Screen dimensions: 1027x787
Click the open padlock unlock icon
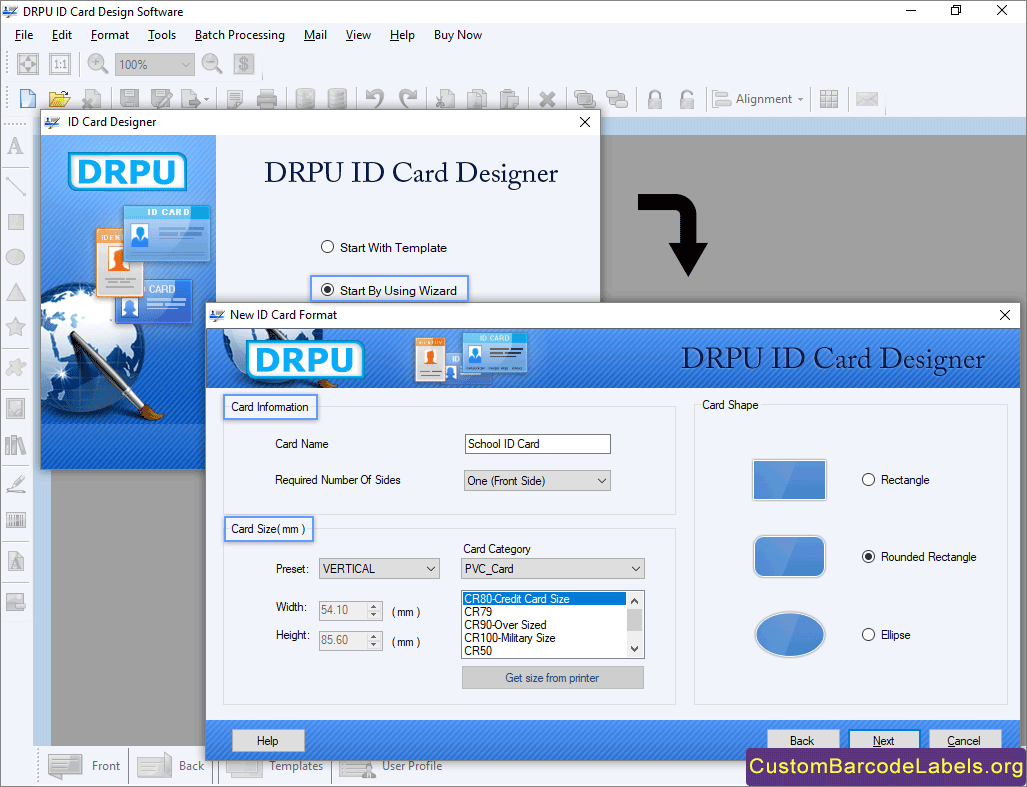[686, 99]
